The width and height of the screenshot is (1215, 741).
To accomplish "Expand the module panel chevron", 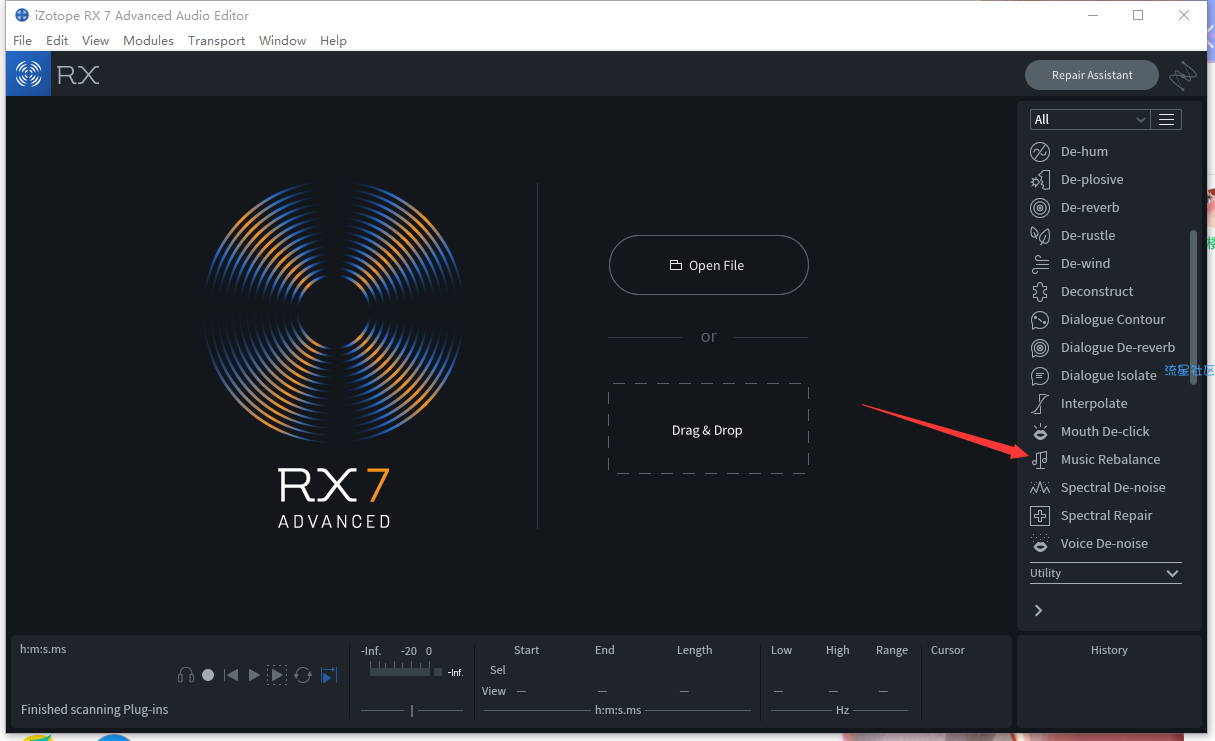I will 1038,610.
